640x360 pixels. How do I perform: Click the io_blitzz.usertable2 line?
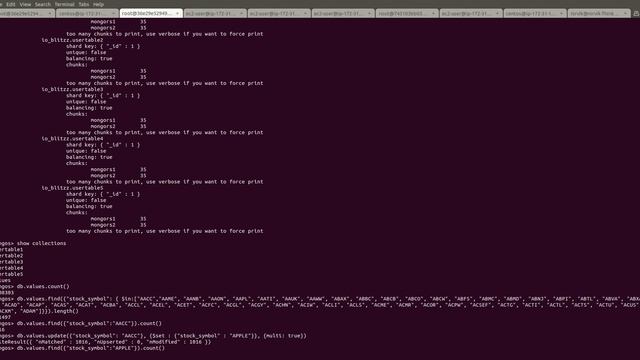pos(72,40)
